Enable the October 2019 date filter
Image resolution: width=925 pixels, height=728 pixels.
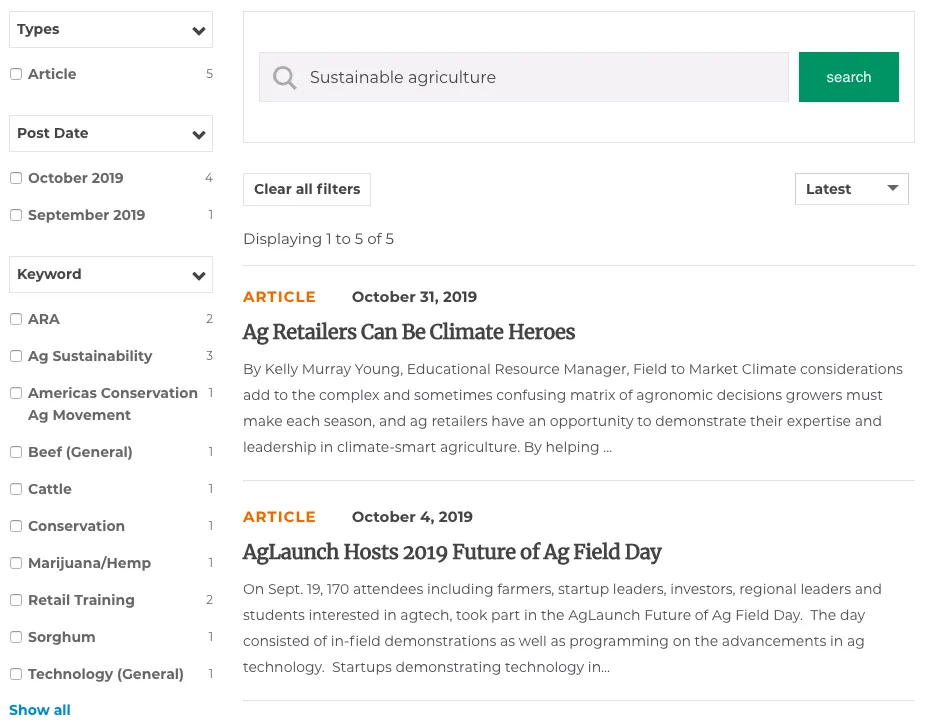[16, 178]
